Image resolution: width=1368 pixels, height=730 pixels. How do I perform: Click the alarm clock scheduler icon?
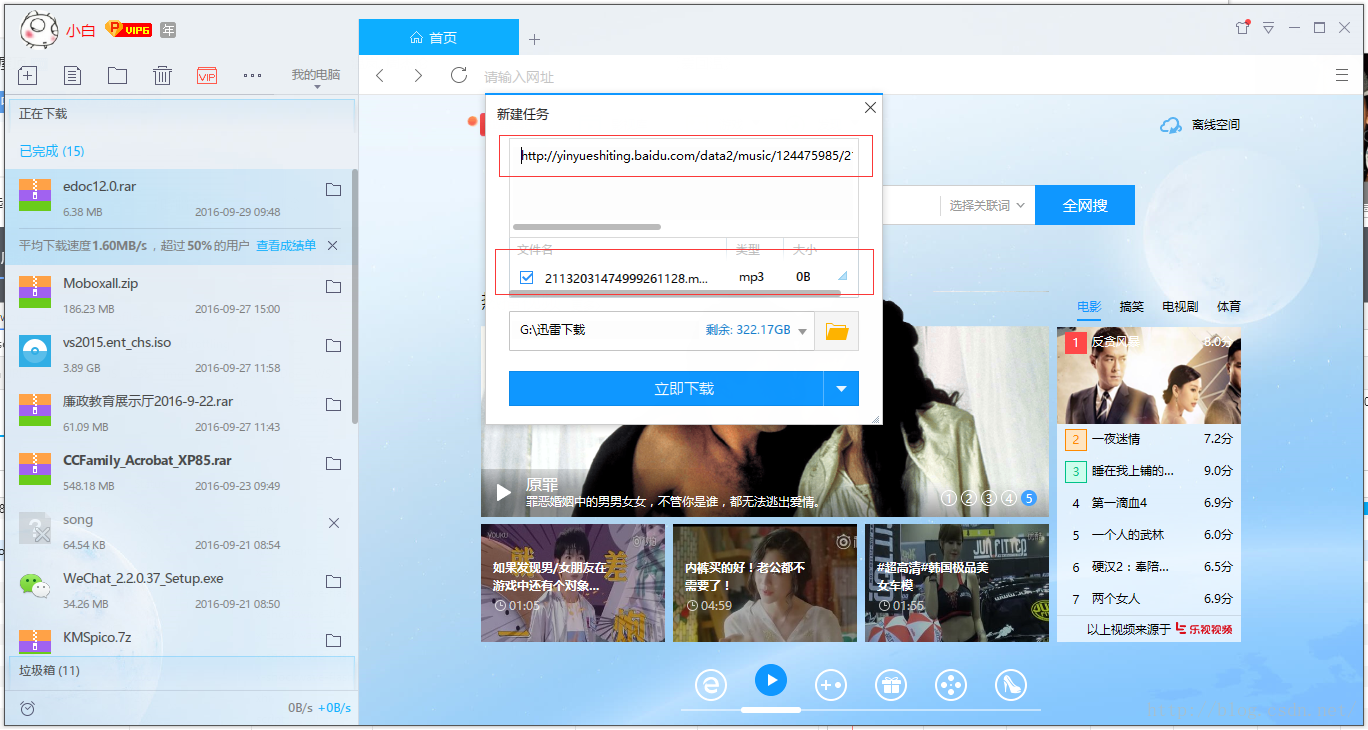pos(27,708)
